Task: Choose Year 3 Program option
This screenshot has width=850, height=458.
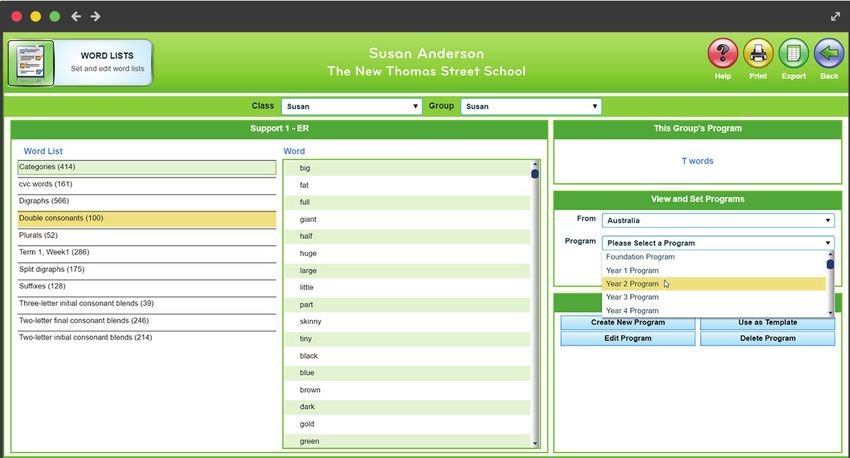Action: (713, 297)
